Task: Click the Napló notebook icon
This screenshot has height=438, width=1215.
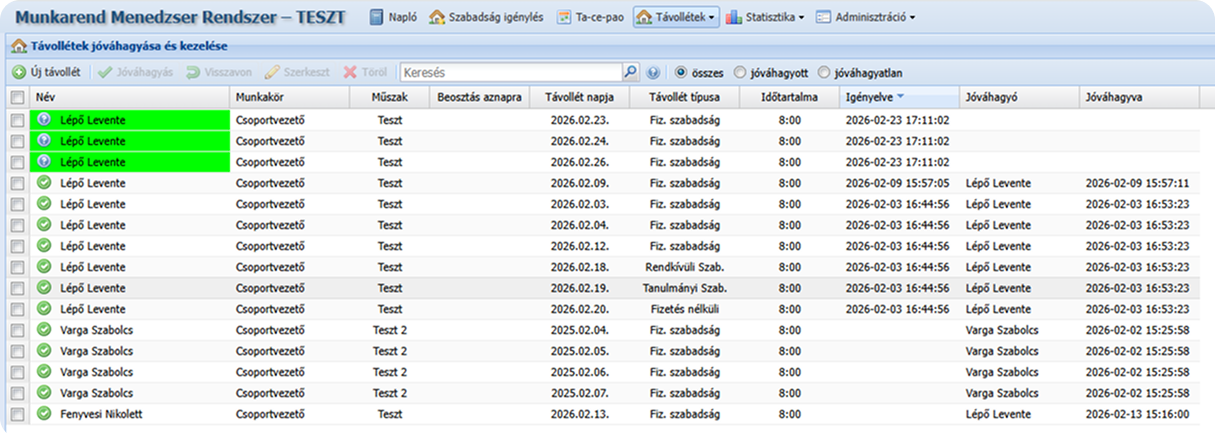Action: point(377,17)
